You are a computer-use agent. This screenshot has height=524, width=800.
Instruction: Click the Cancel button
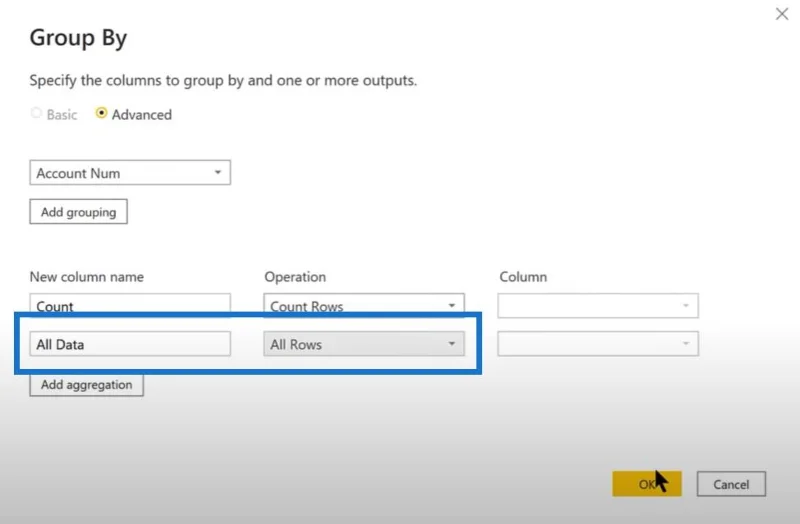[731, 484]
